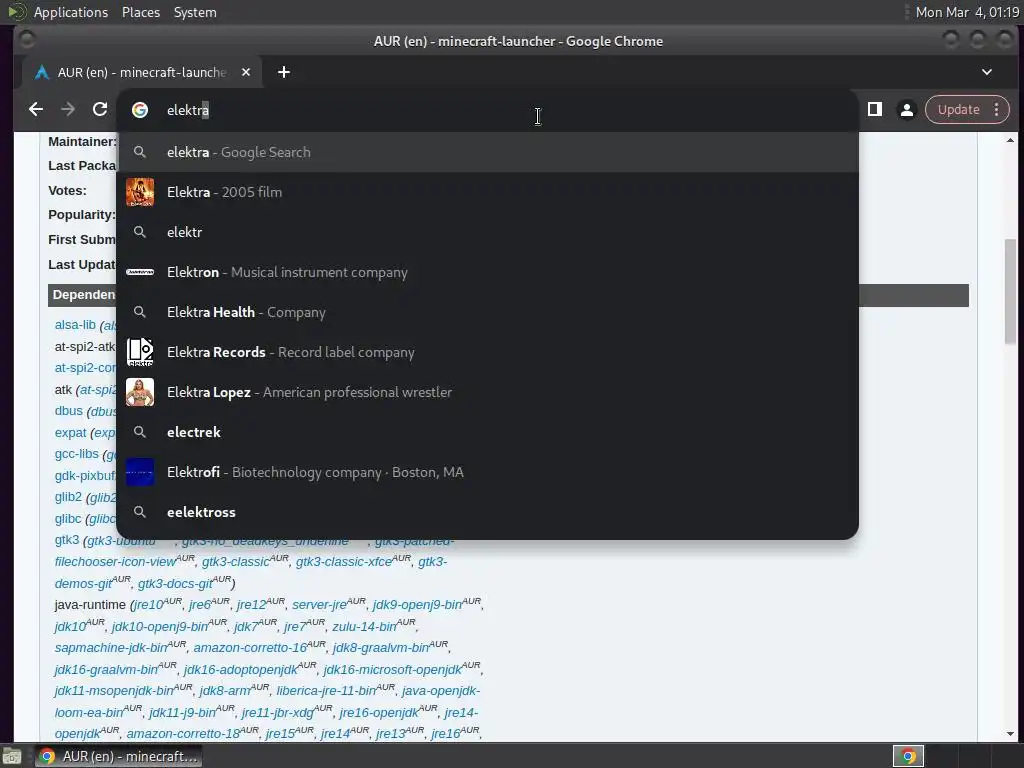Screen dimensions: 1024x768
Task: Click the Elektra Records logo thumbnail
Action: tap(140, 352)
